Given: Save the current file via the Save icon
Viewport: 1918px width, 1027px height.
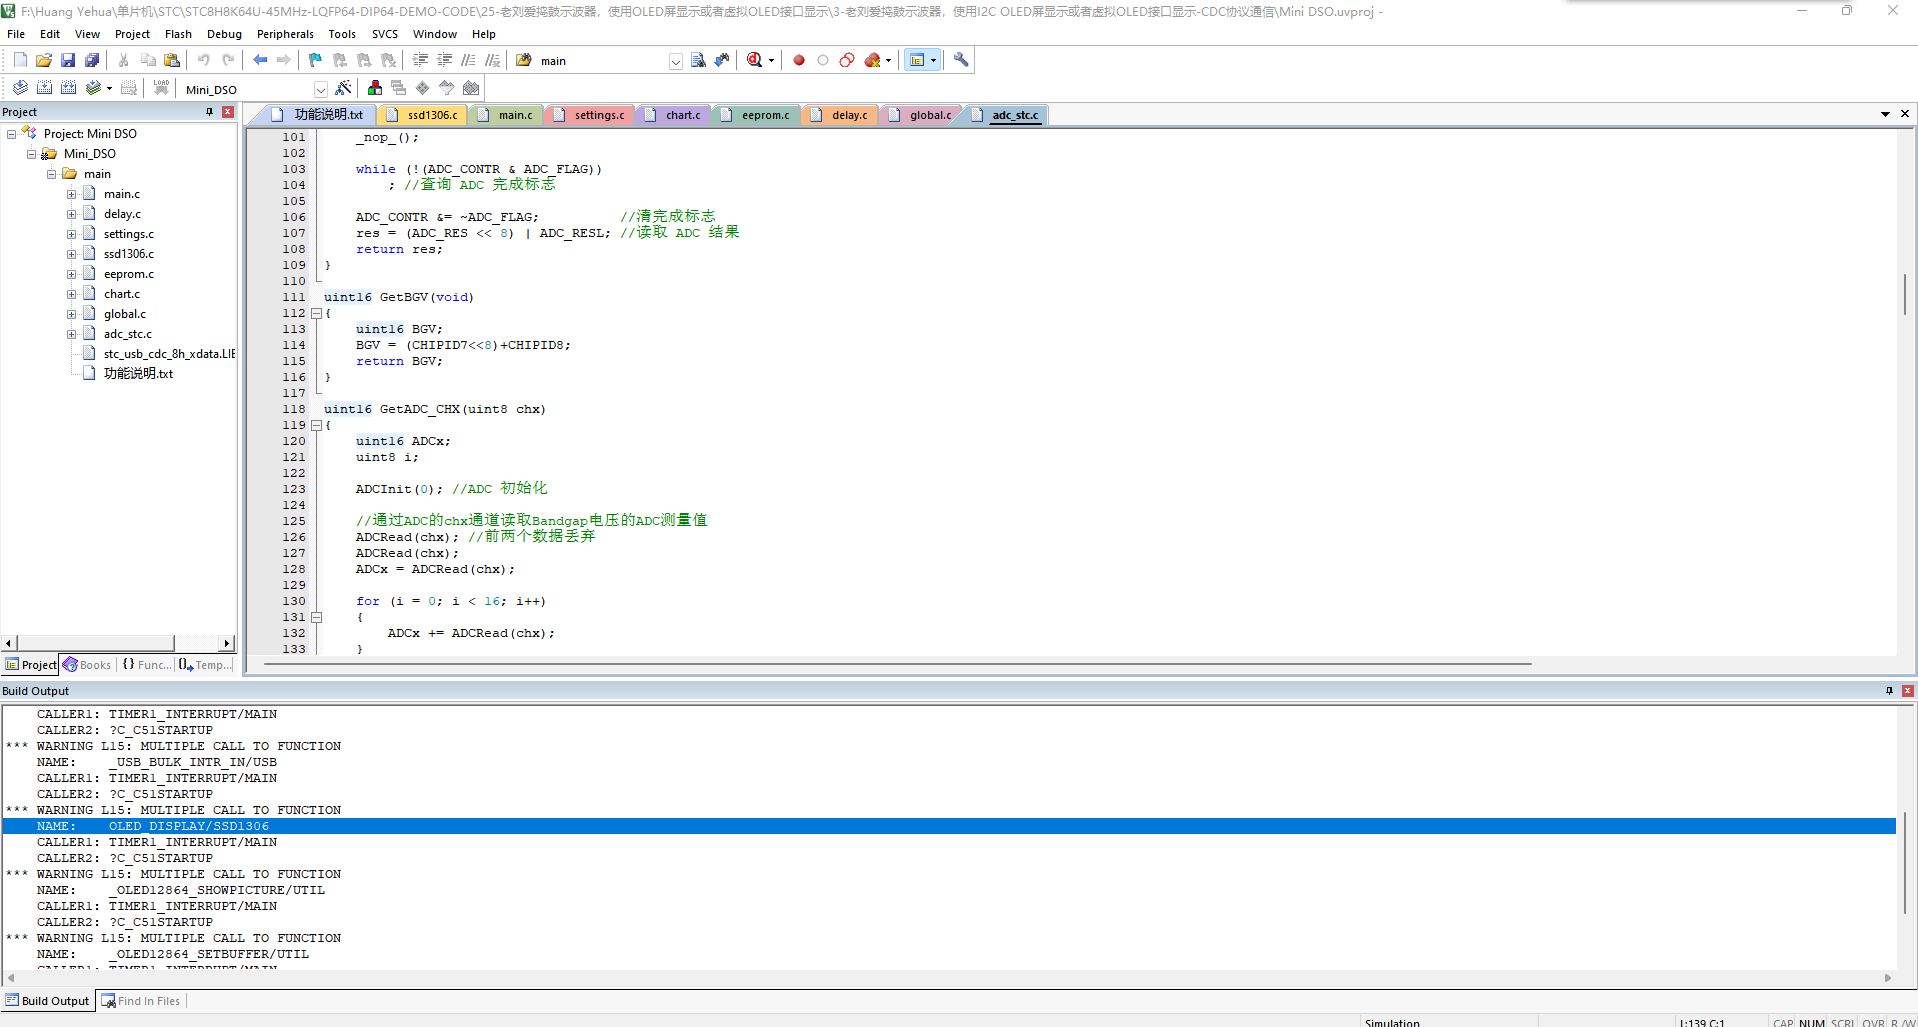Looking at the screenshot, I should pyautogui.click(x=68, y=61).
